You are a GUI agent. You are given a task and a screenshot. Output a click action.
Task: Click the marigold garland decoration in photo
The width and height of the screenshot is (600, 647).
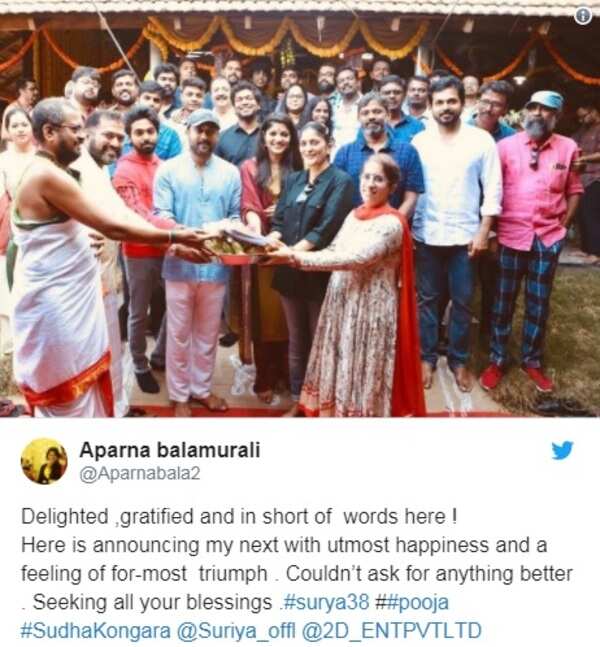click(289, 37)
